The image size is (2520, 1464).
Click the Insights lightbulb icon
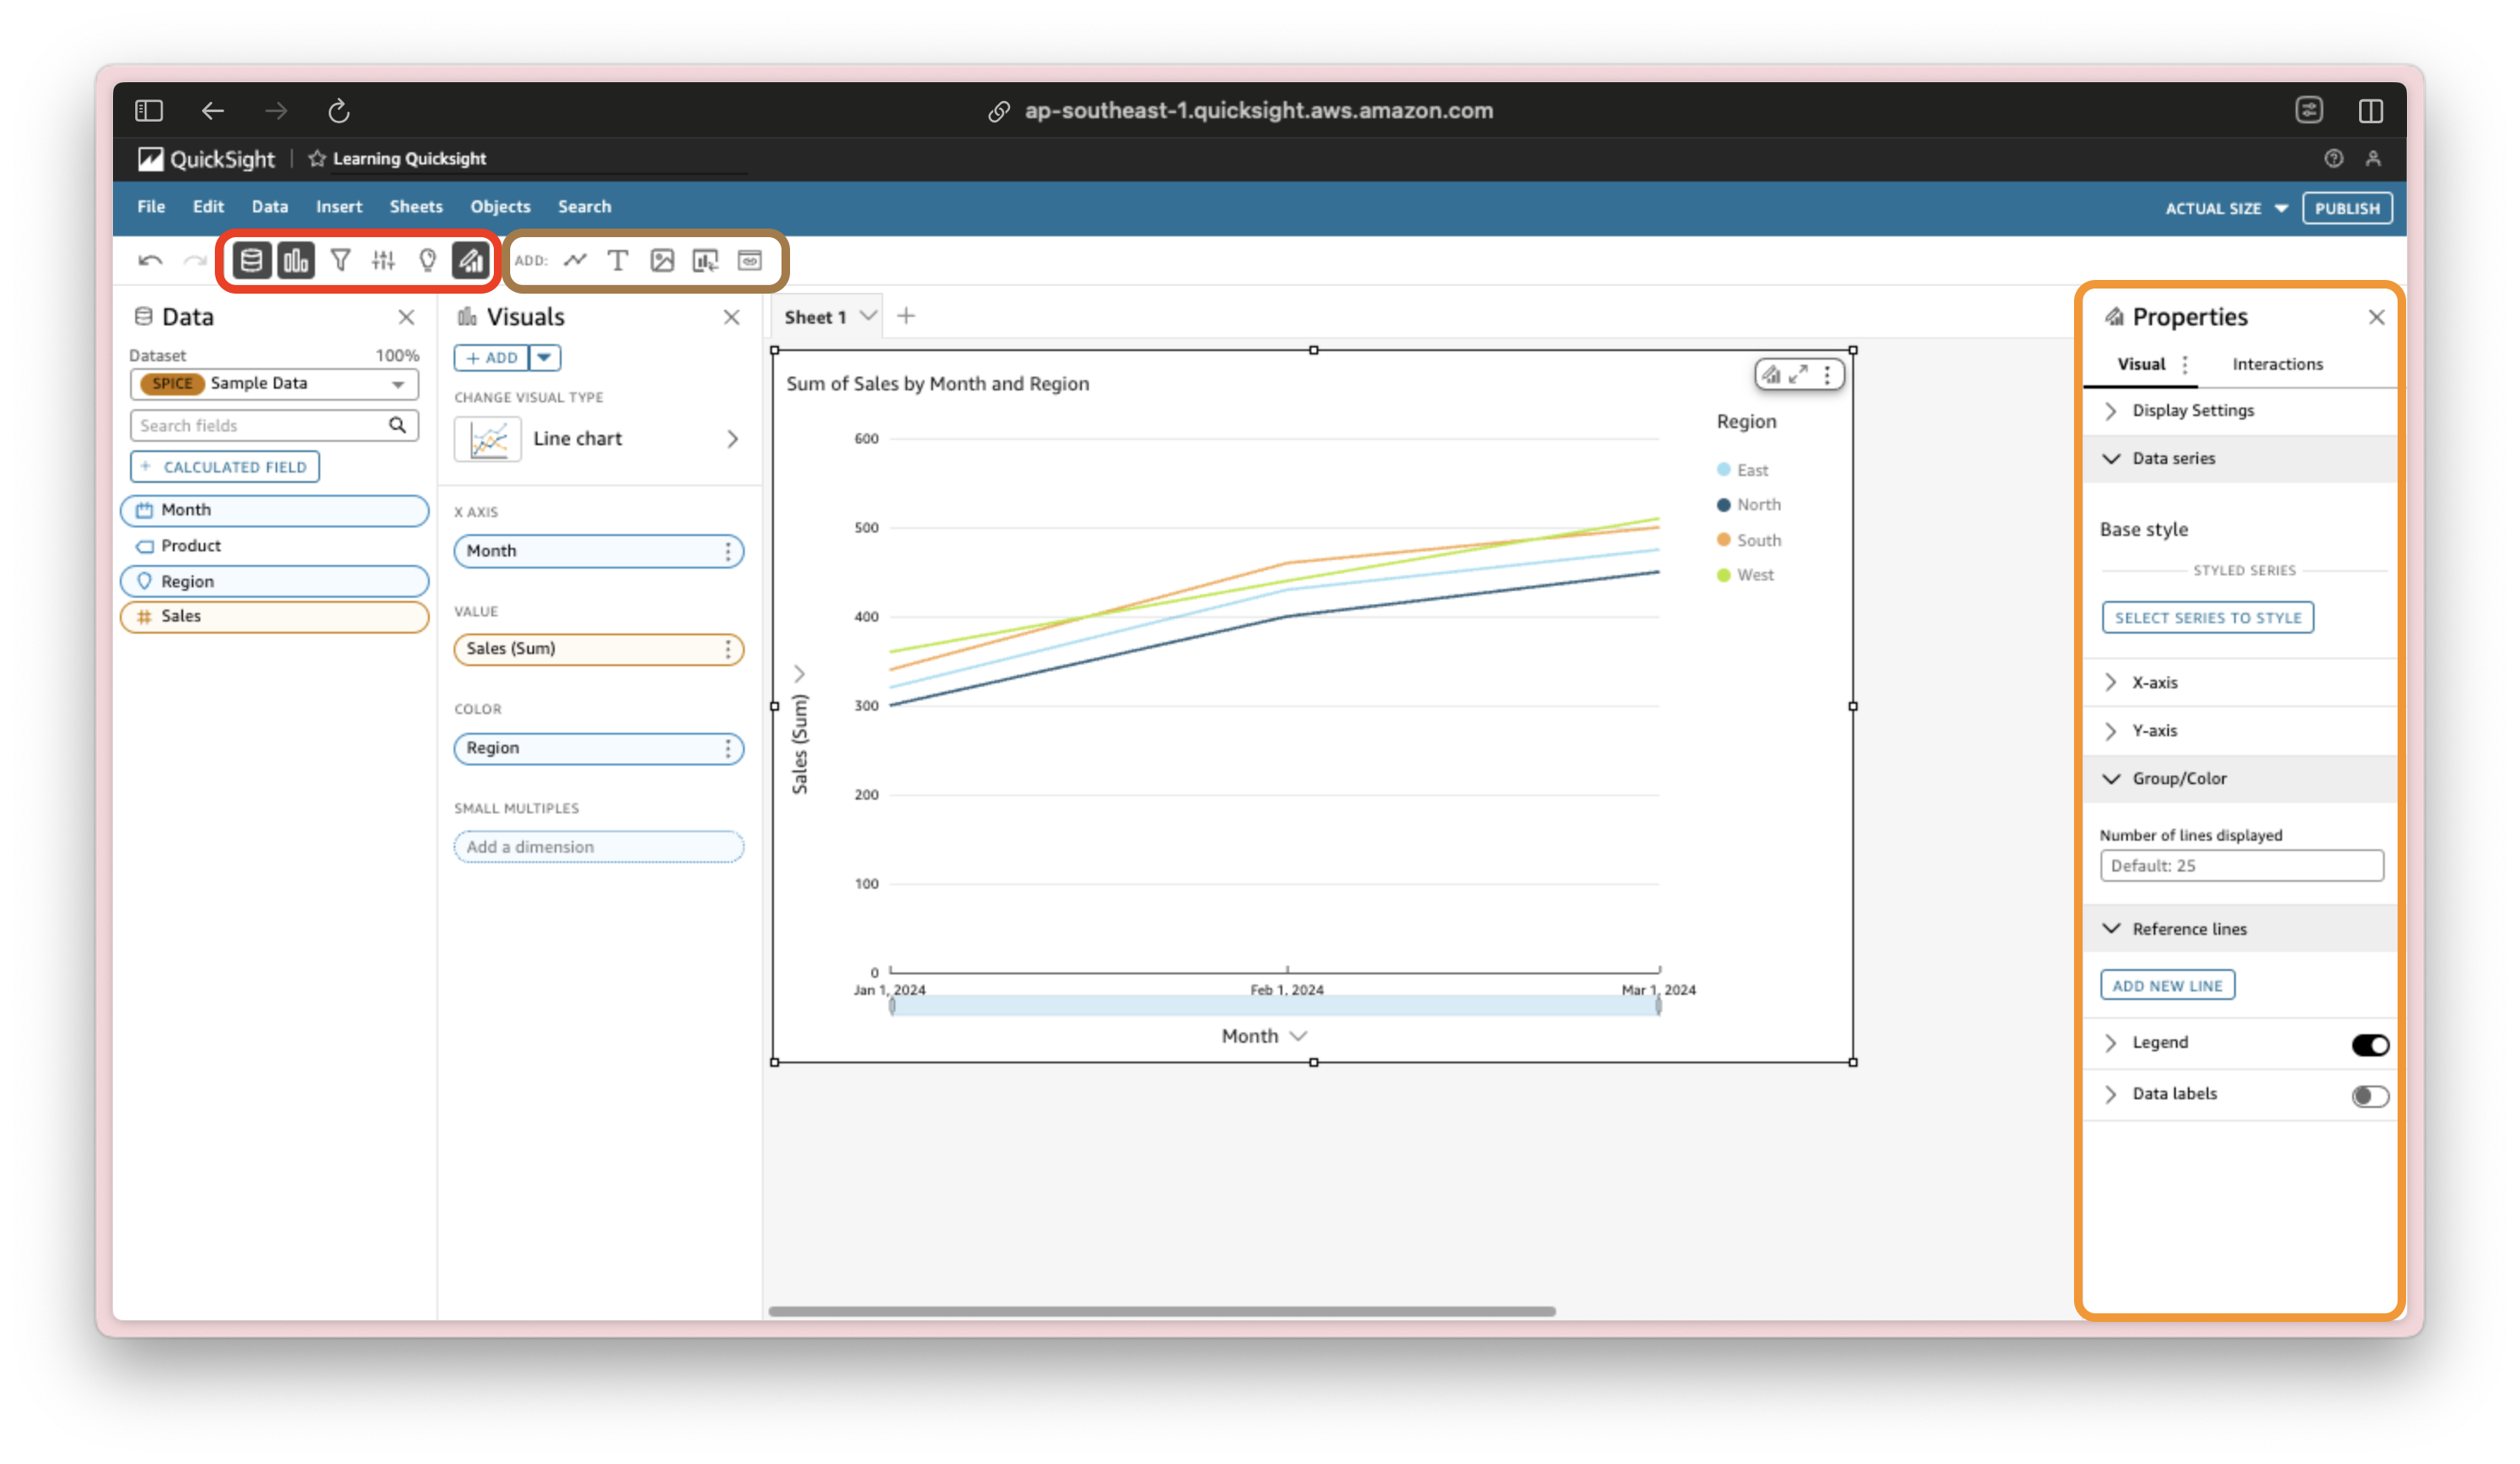(x=427, y=261)
